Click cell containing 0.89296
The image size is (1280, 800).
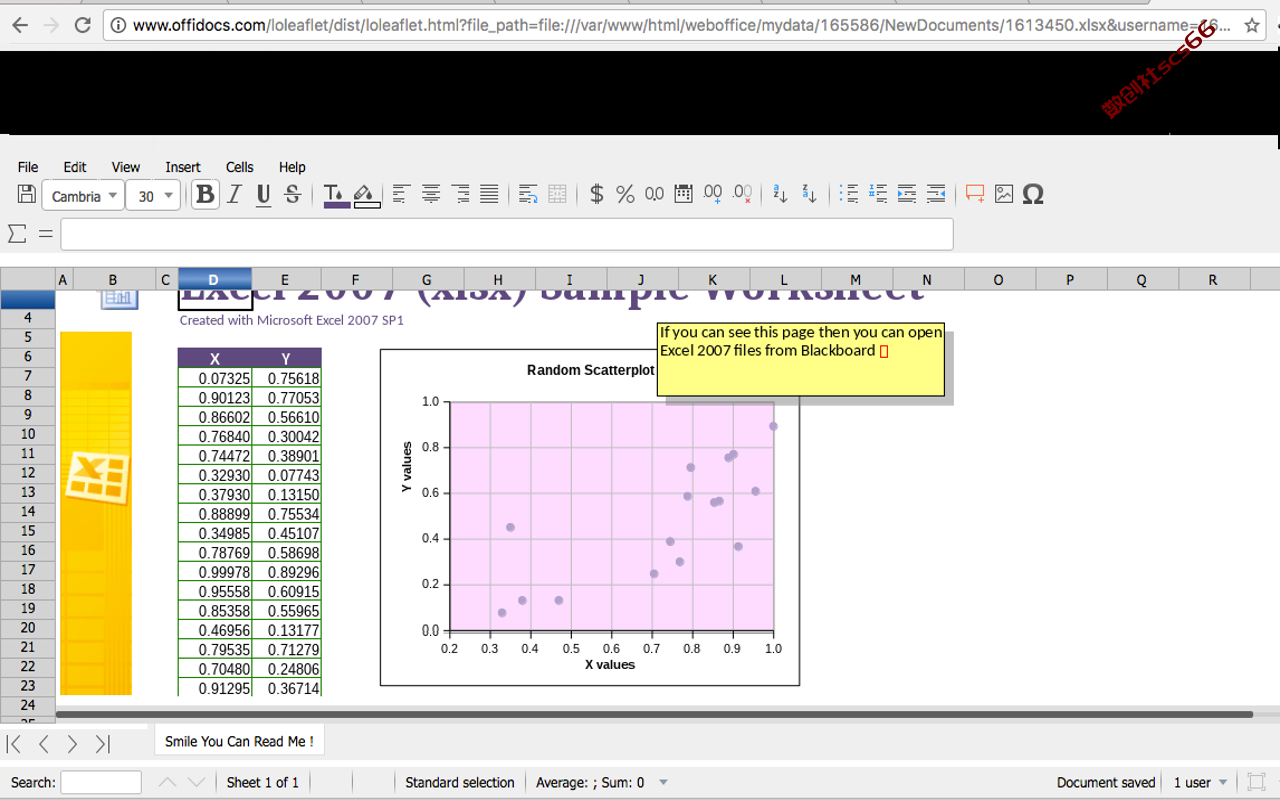[x=286, y=572]
